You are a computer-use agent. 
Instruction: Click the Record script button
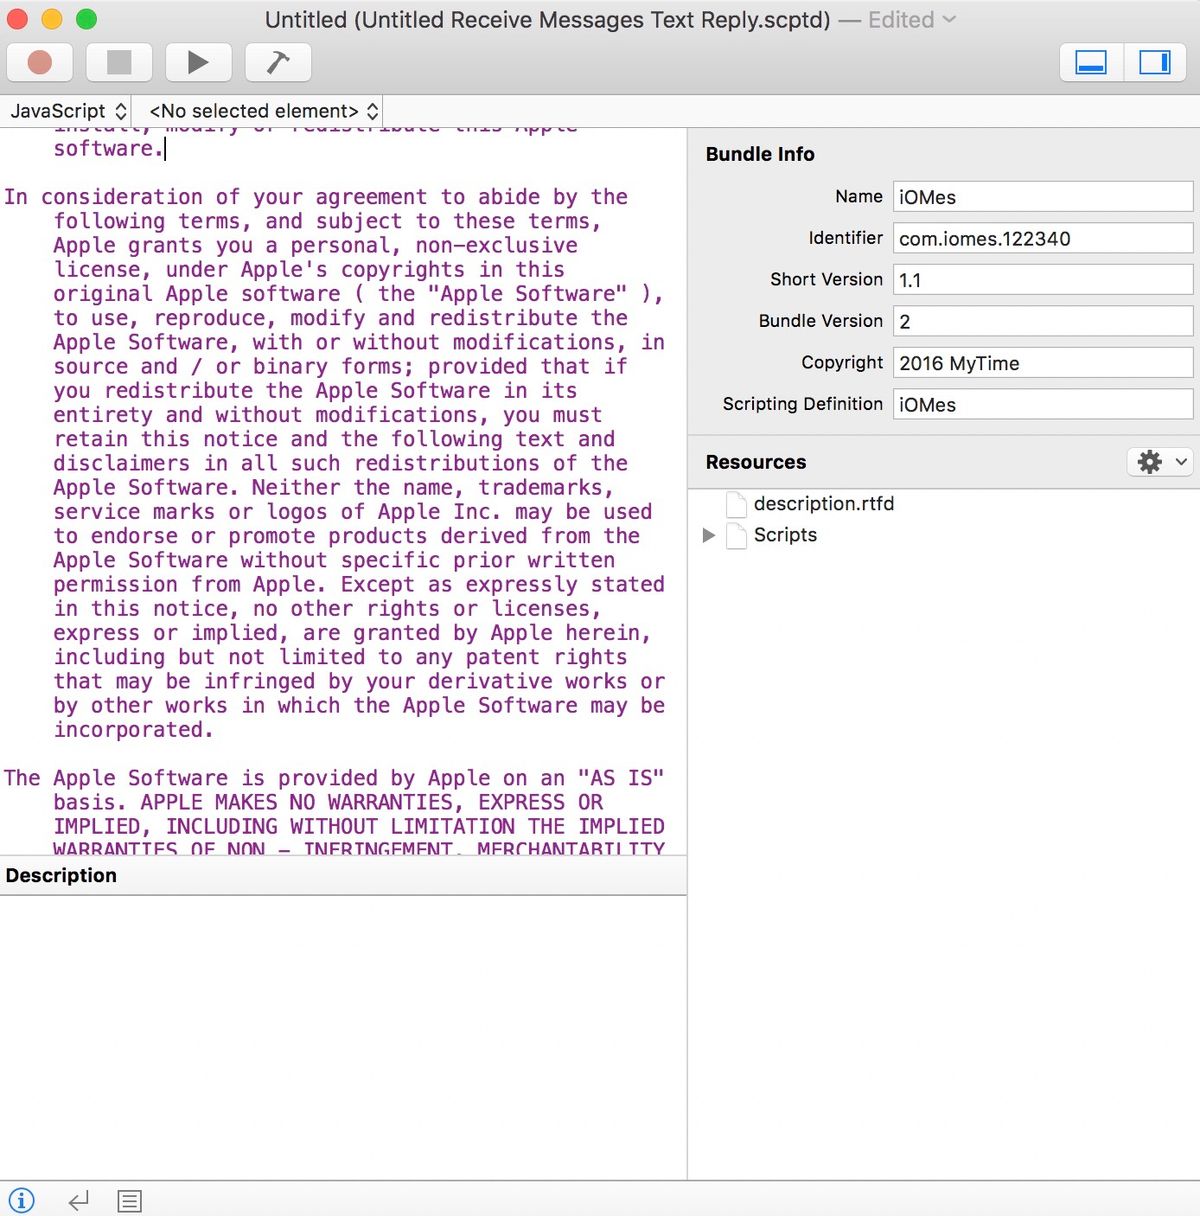40,62
